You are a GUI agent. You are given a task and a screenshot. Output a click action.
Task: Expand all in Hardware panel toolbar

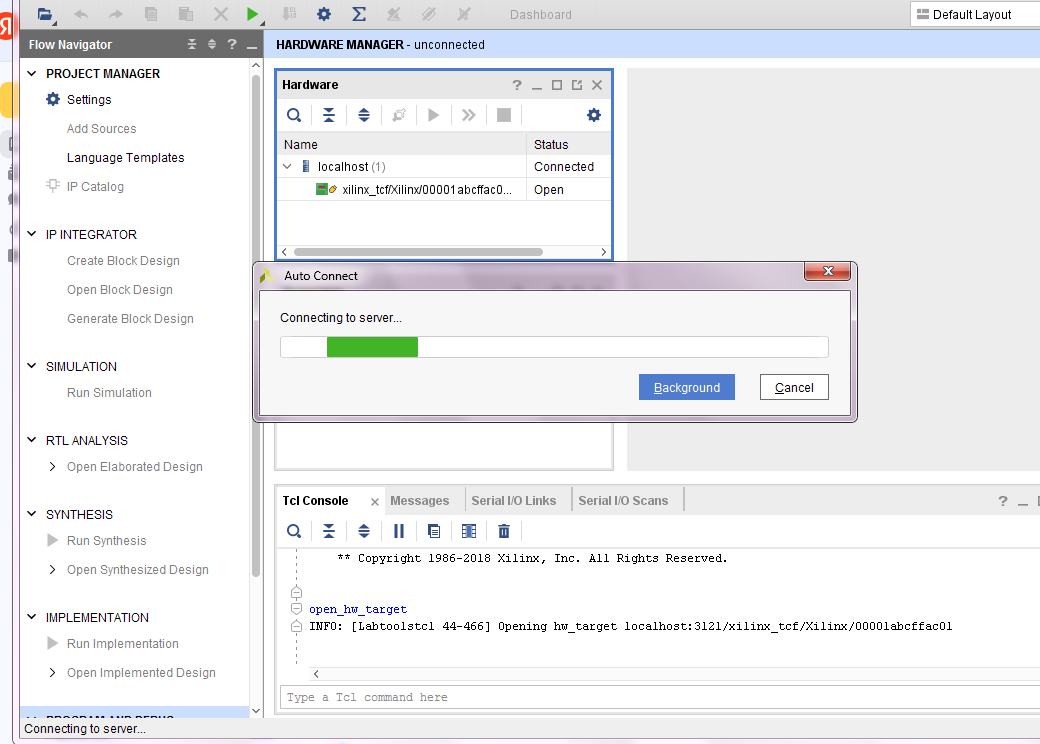363,115
